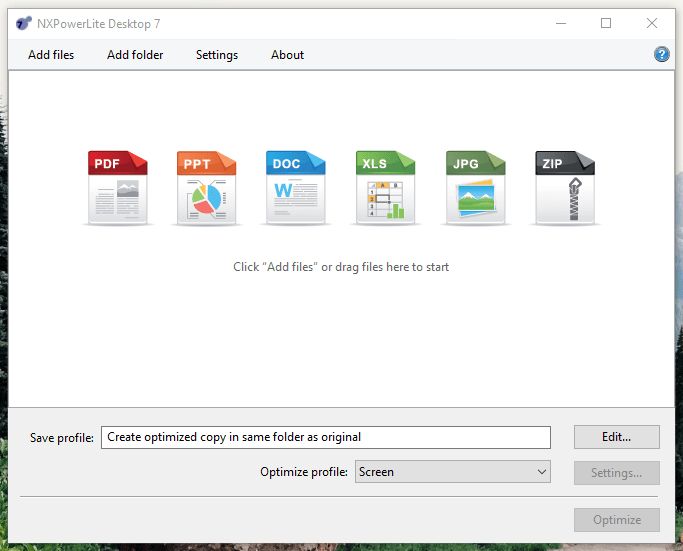
Task: Click the Save profile label
Action: (62, 438)
